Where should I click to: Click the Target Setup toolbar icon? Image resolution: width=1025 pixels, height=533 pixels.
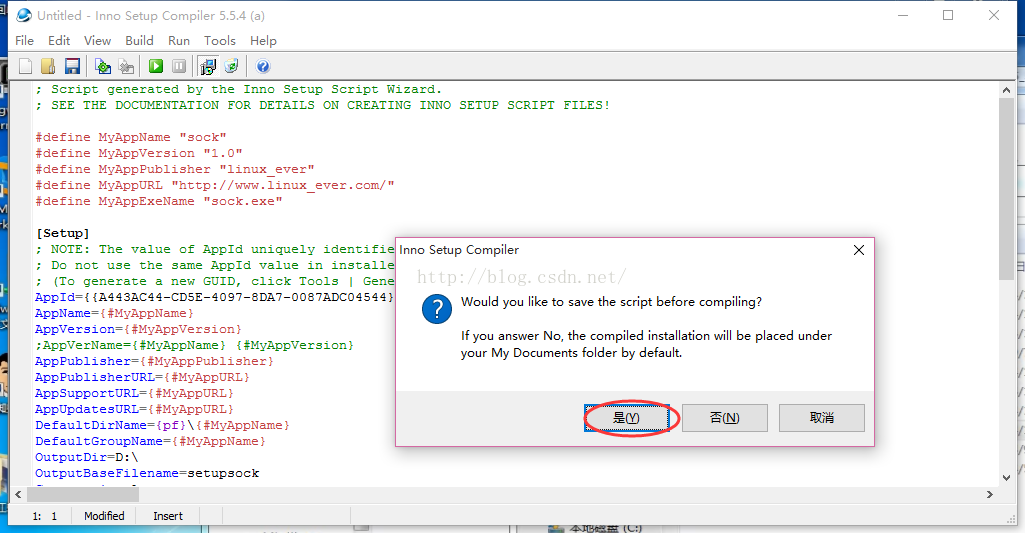point(208,66)
